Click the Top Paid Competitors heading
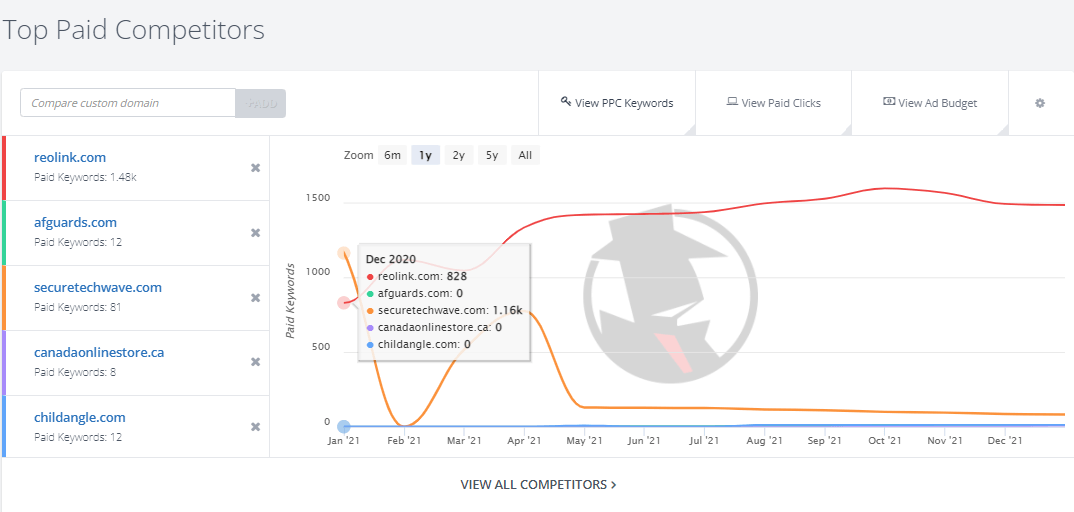This screenshot has height=512, width=1074. [134, 31]
